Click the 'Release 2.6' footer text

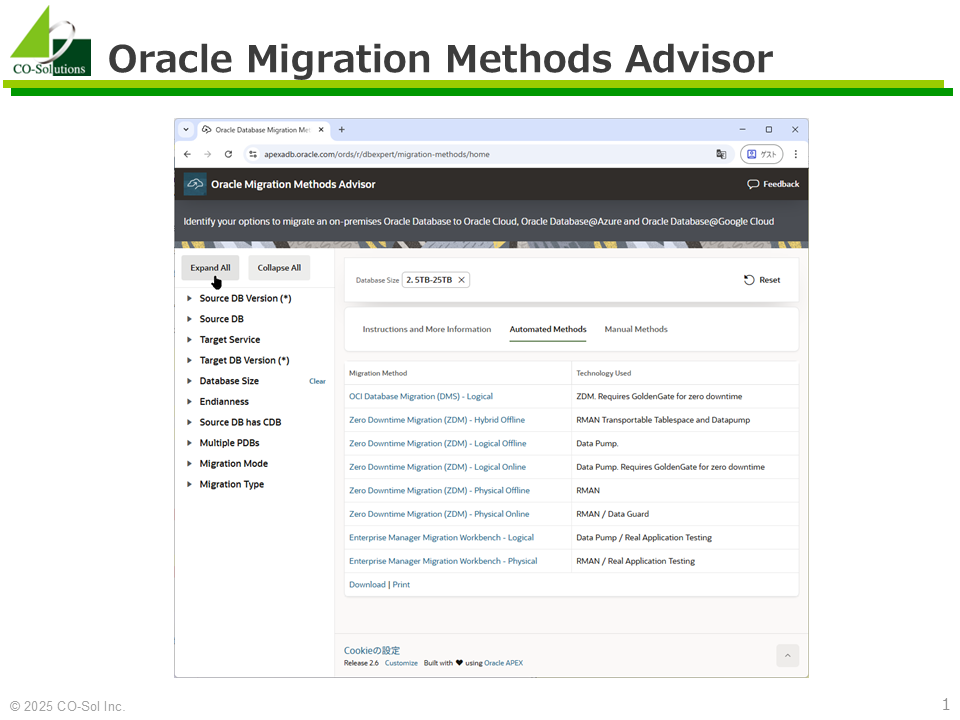361,663
